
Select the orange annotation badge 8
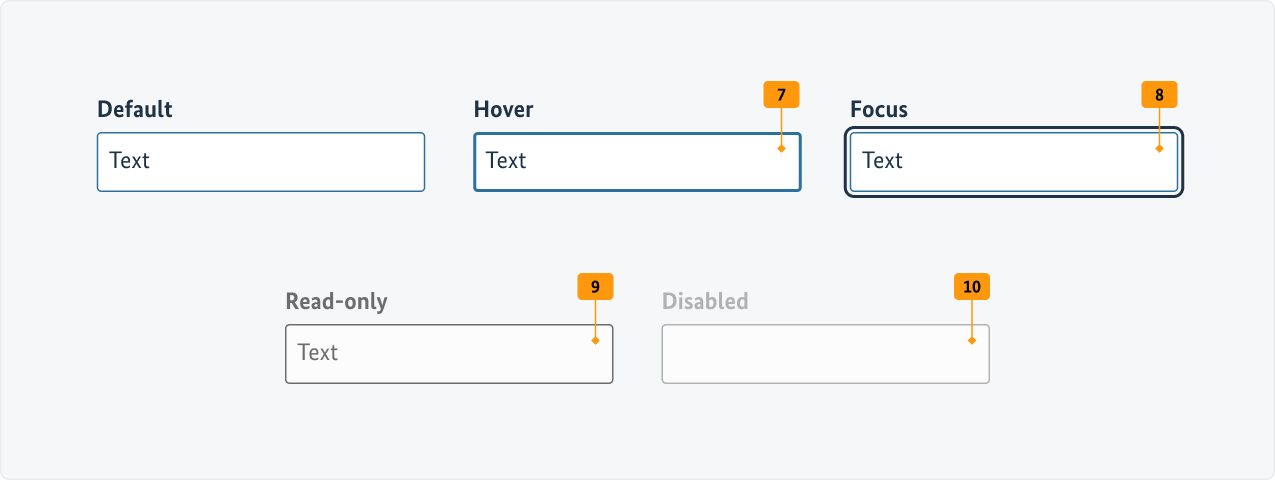click(x=1159, y=95)
